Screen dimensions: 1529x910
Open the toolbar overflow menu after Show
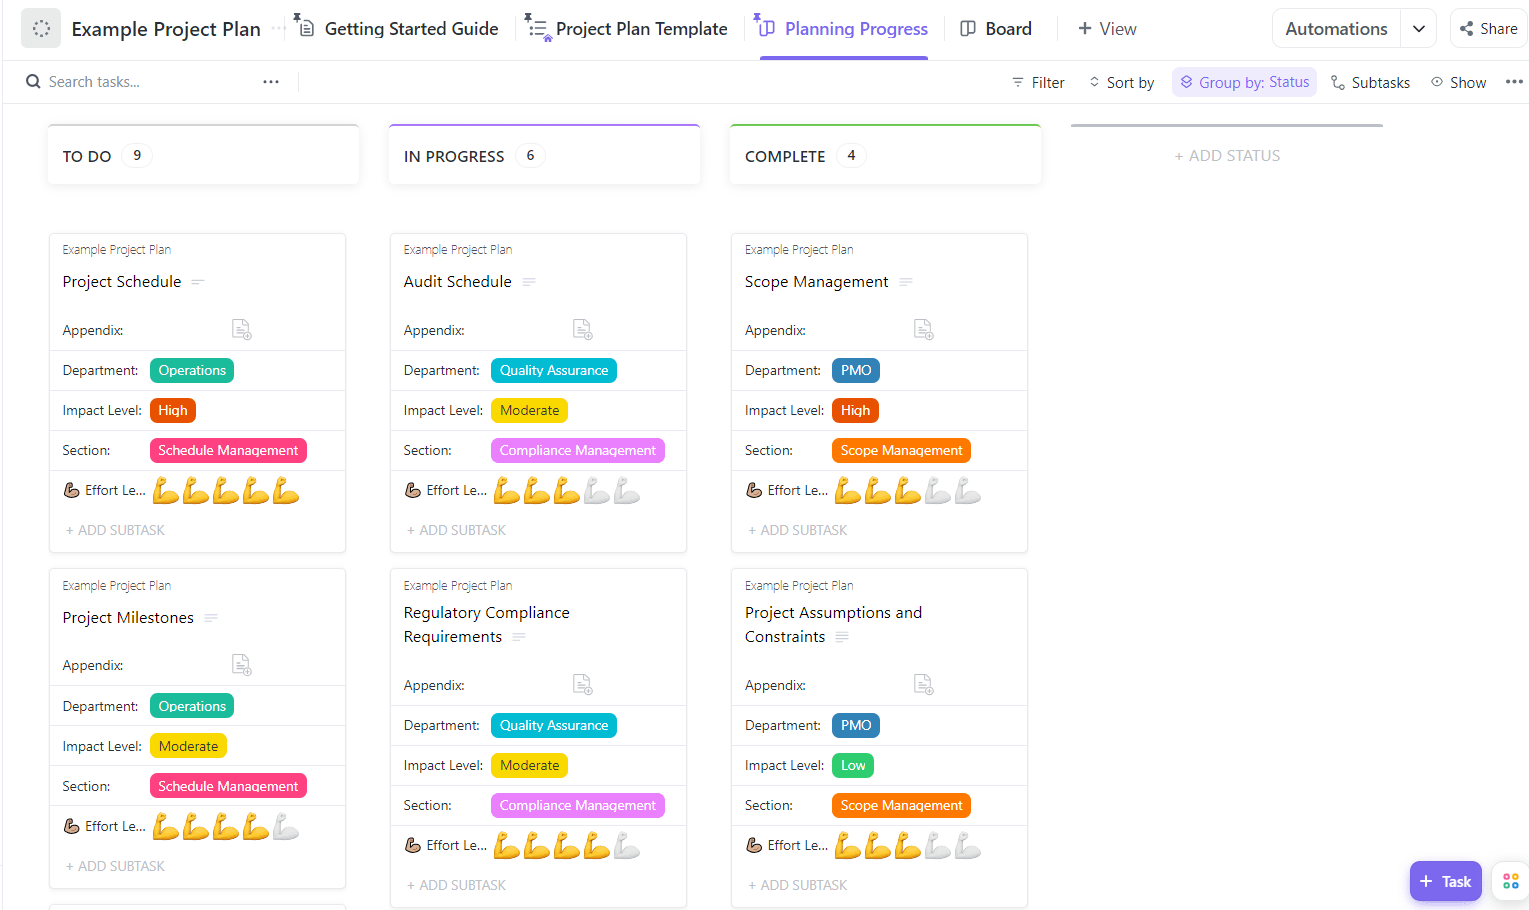1514,82
